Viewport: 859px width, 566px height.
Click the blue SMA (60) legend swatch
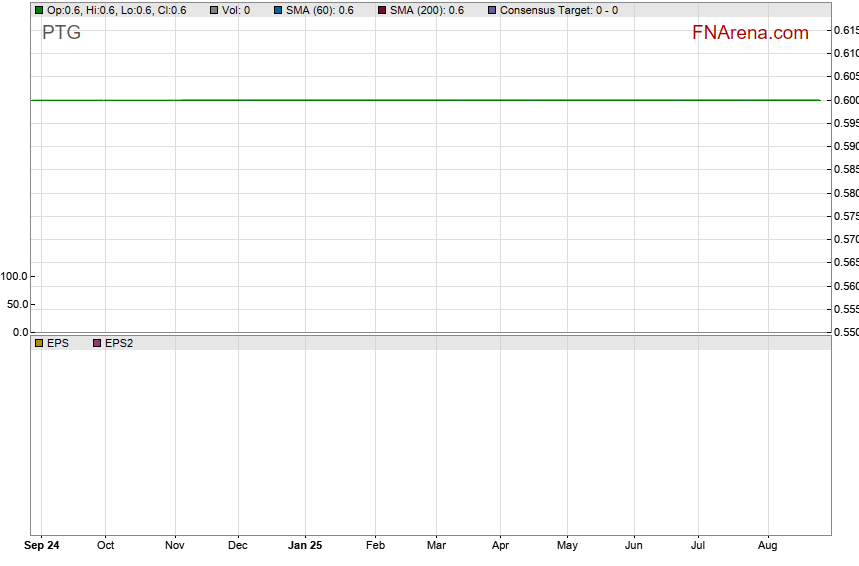click(x=278, y=10)
